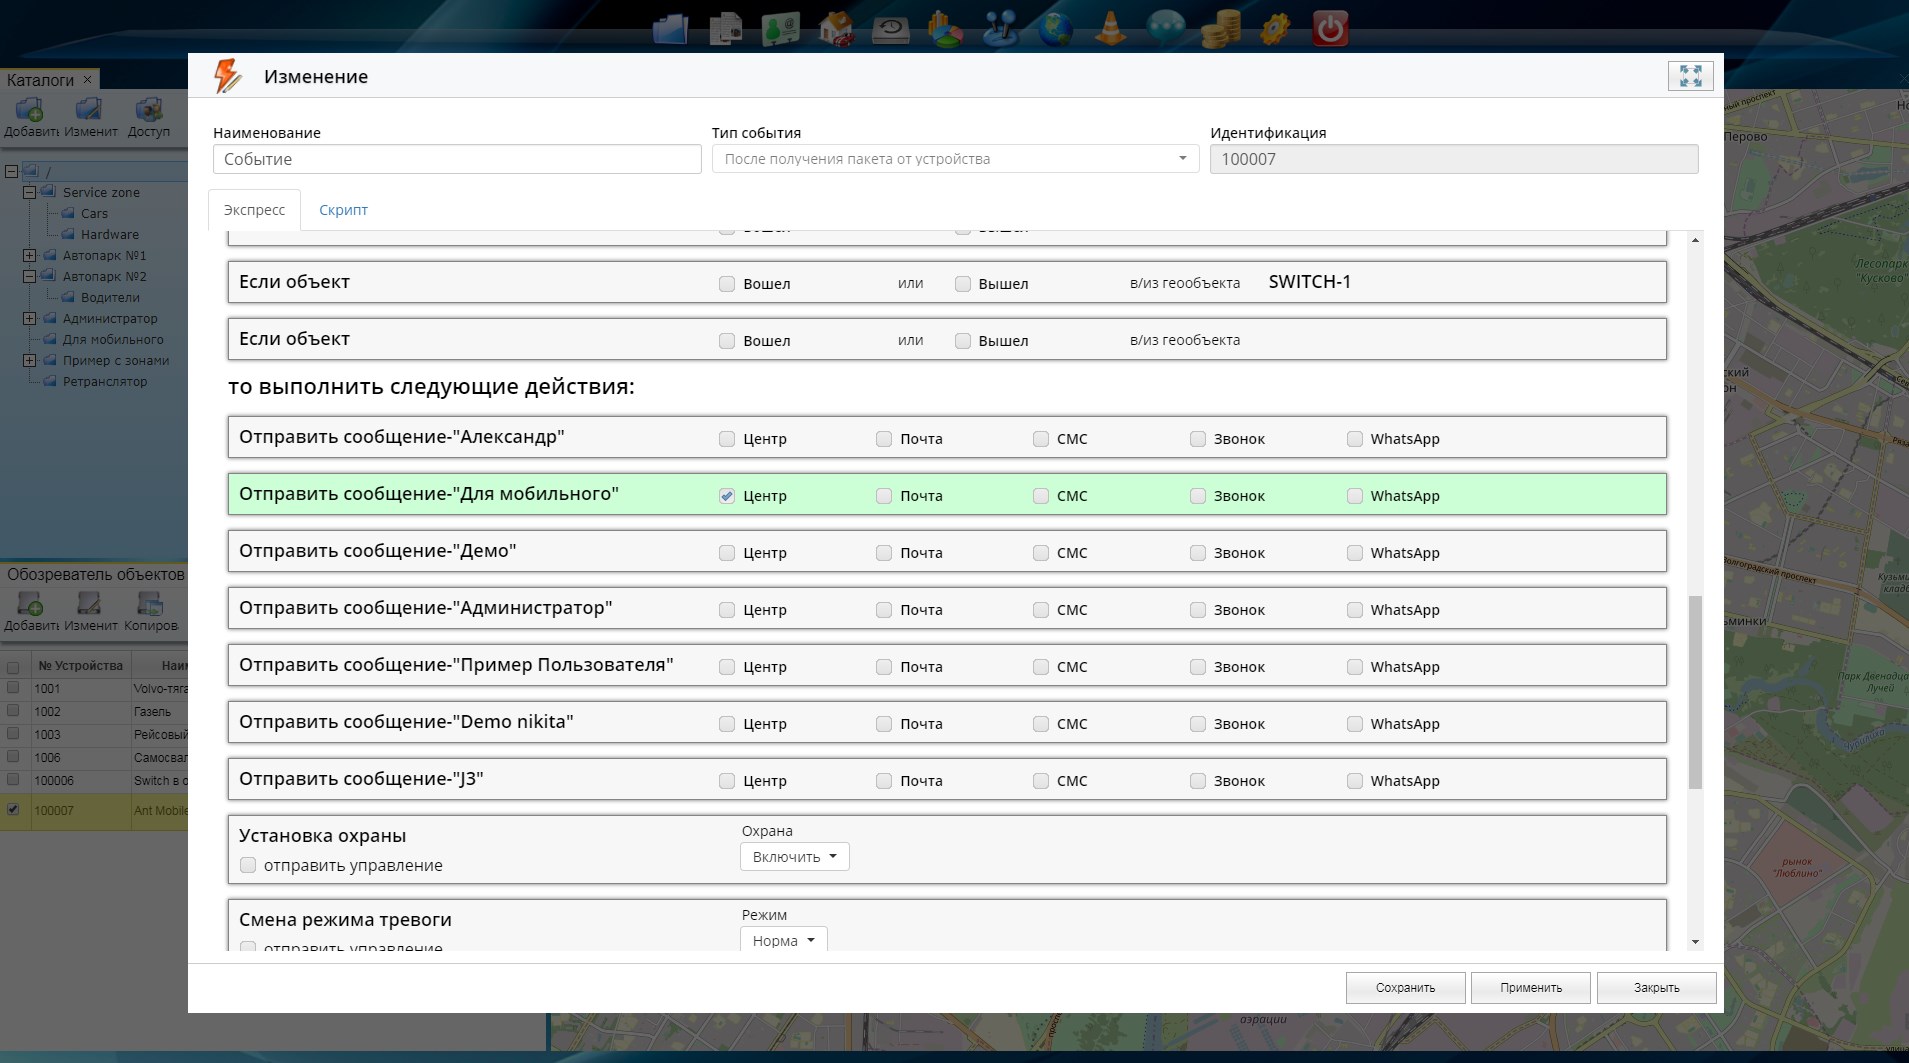Open the documents report icon in top dock
Screen dimensions: 1909x1063
click(x=726, y=28)
